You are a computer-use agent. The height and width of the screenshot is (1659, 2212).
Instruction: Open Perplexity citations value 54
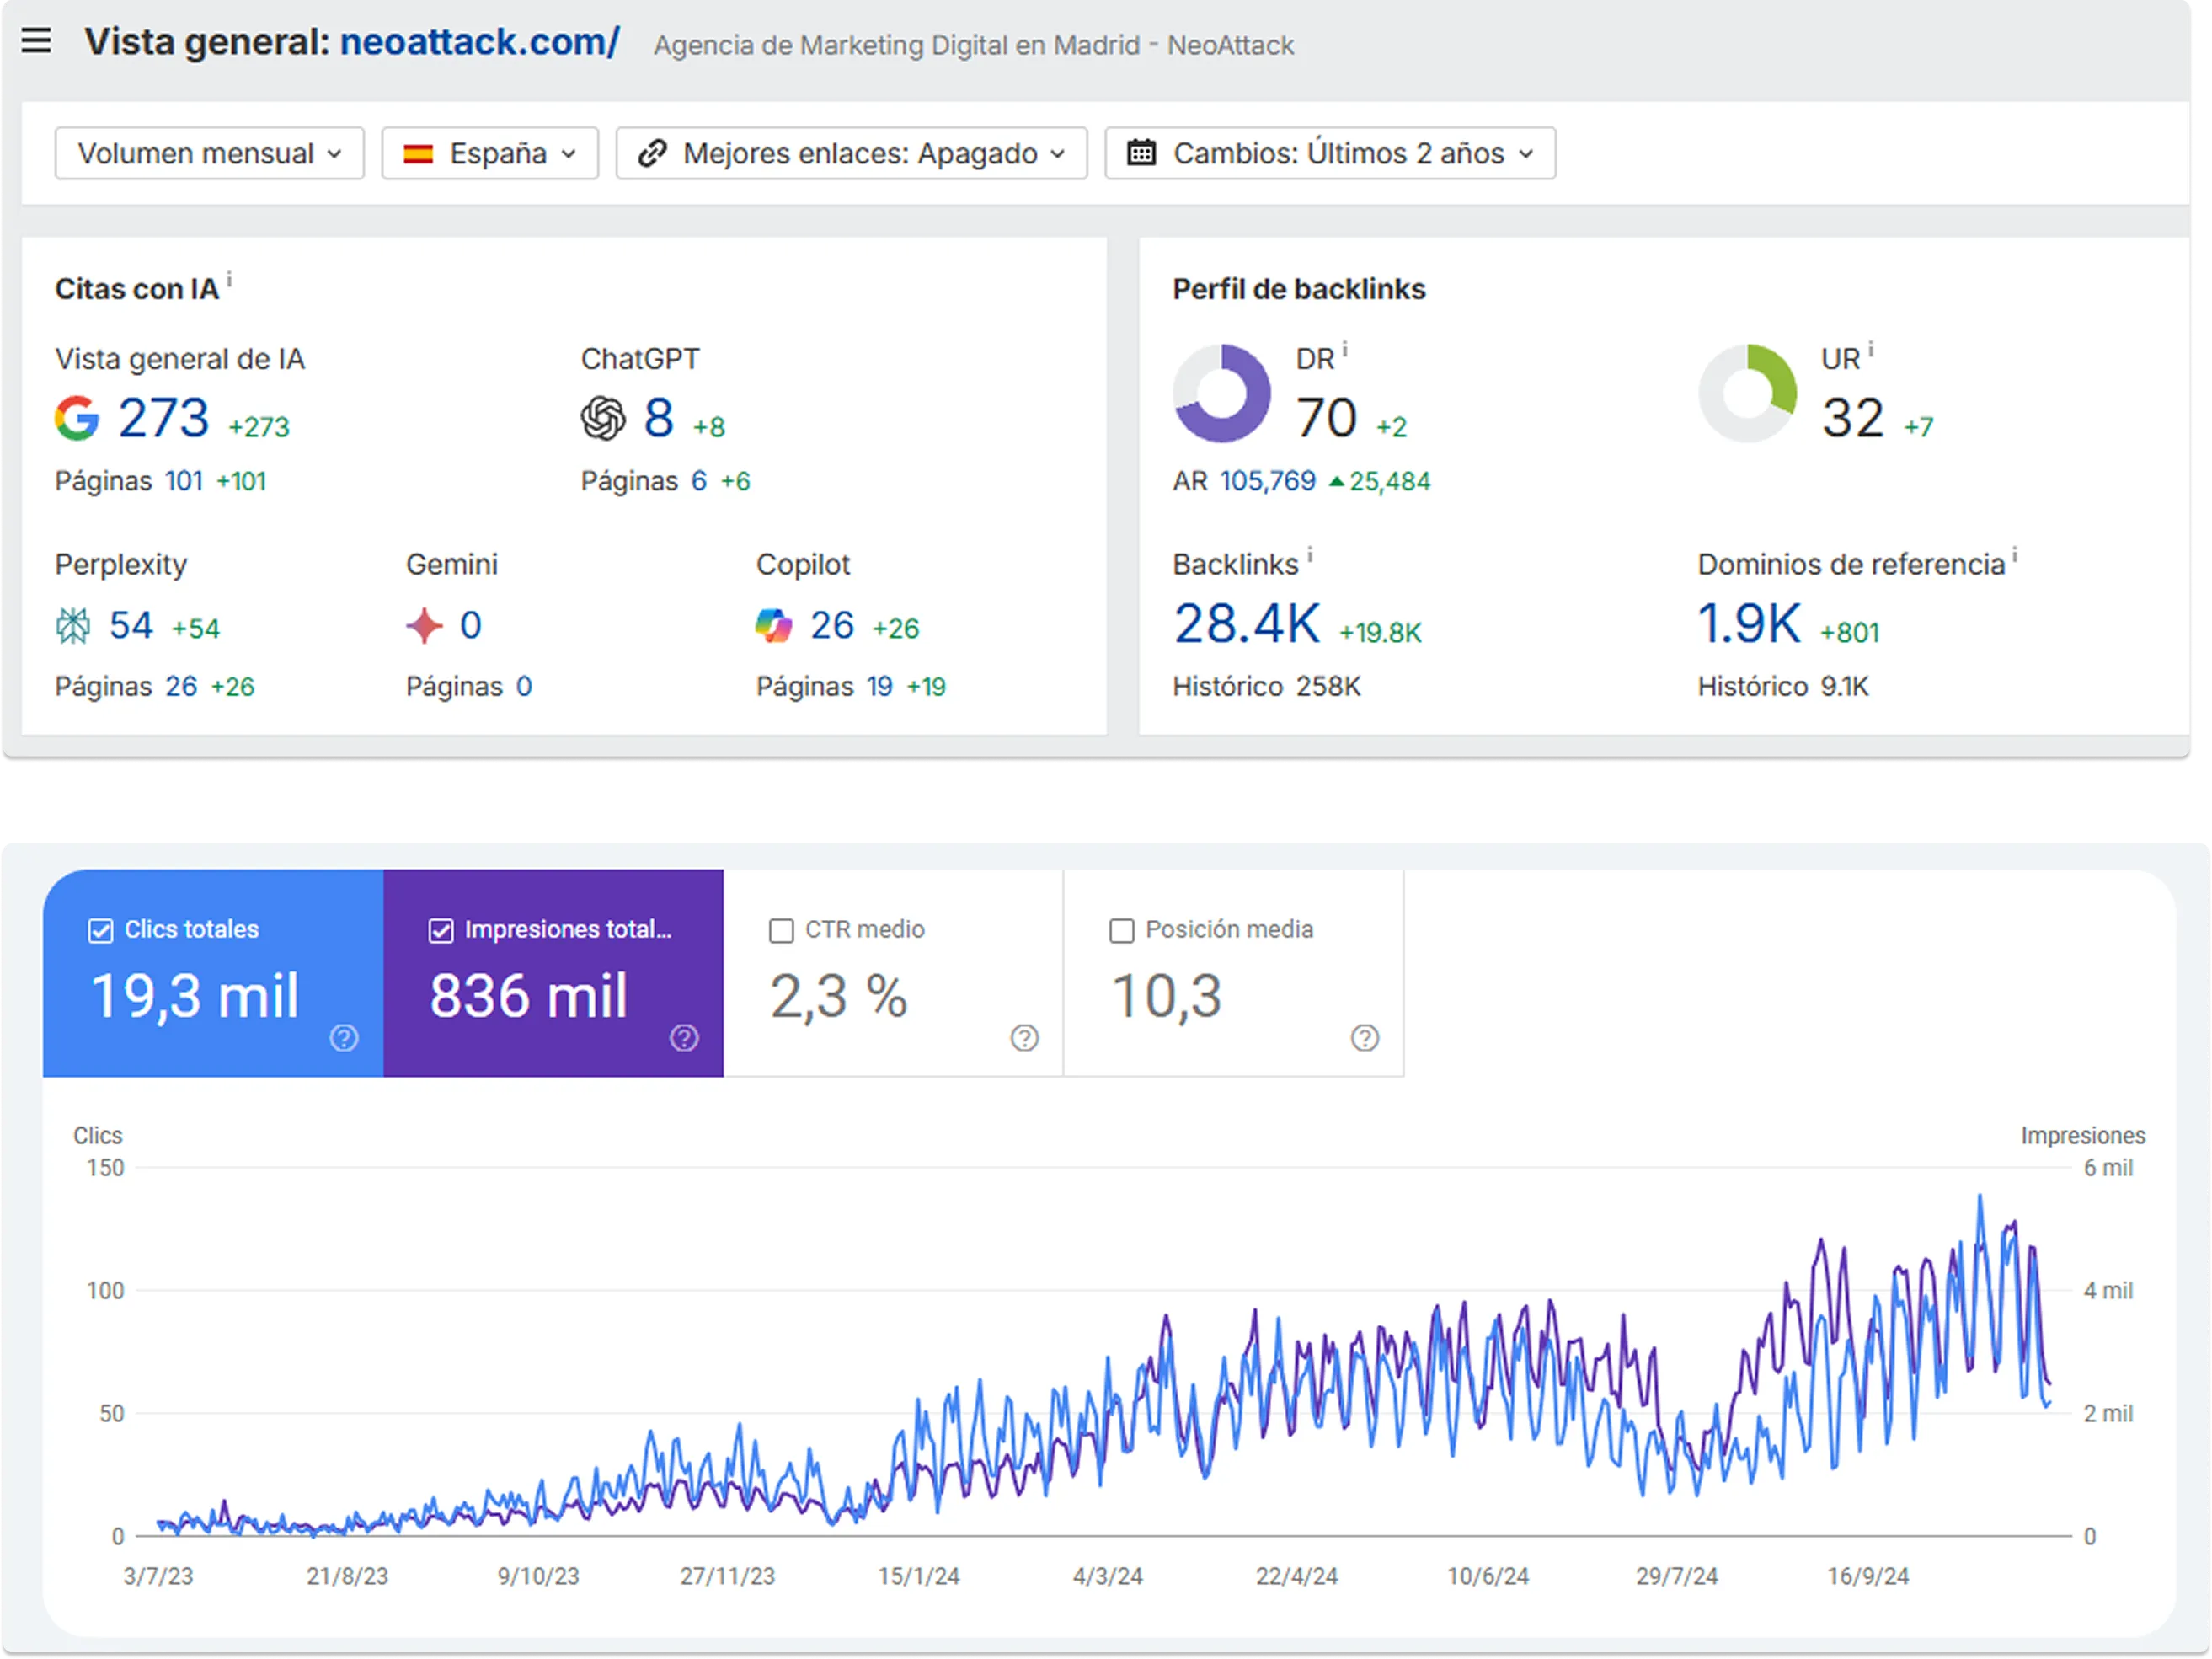click(x=131, y=626)
